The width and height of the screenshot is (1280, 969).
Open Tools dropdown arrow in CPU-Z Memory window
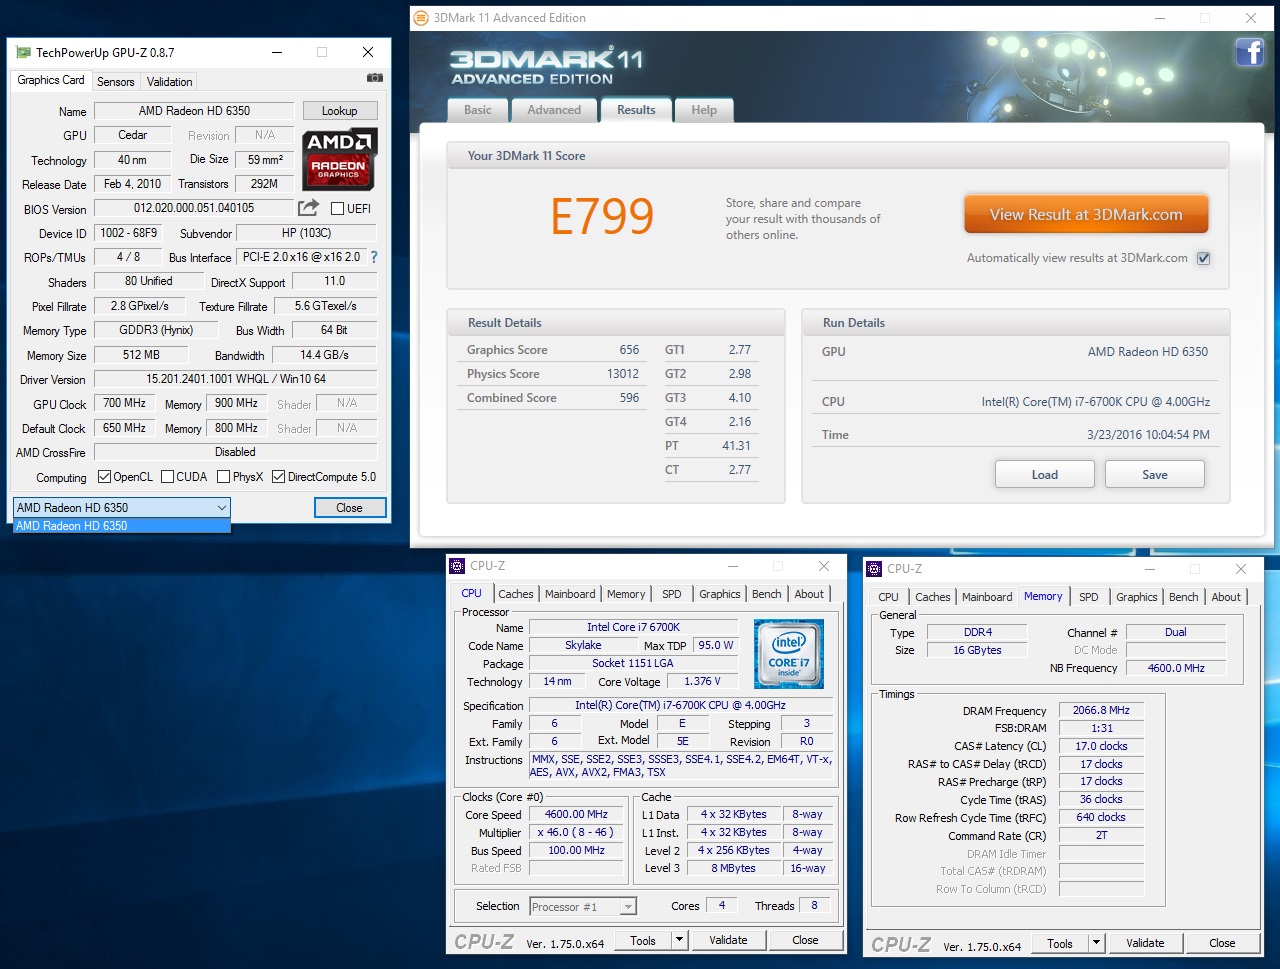(1096, 943)
